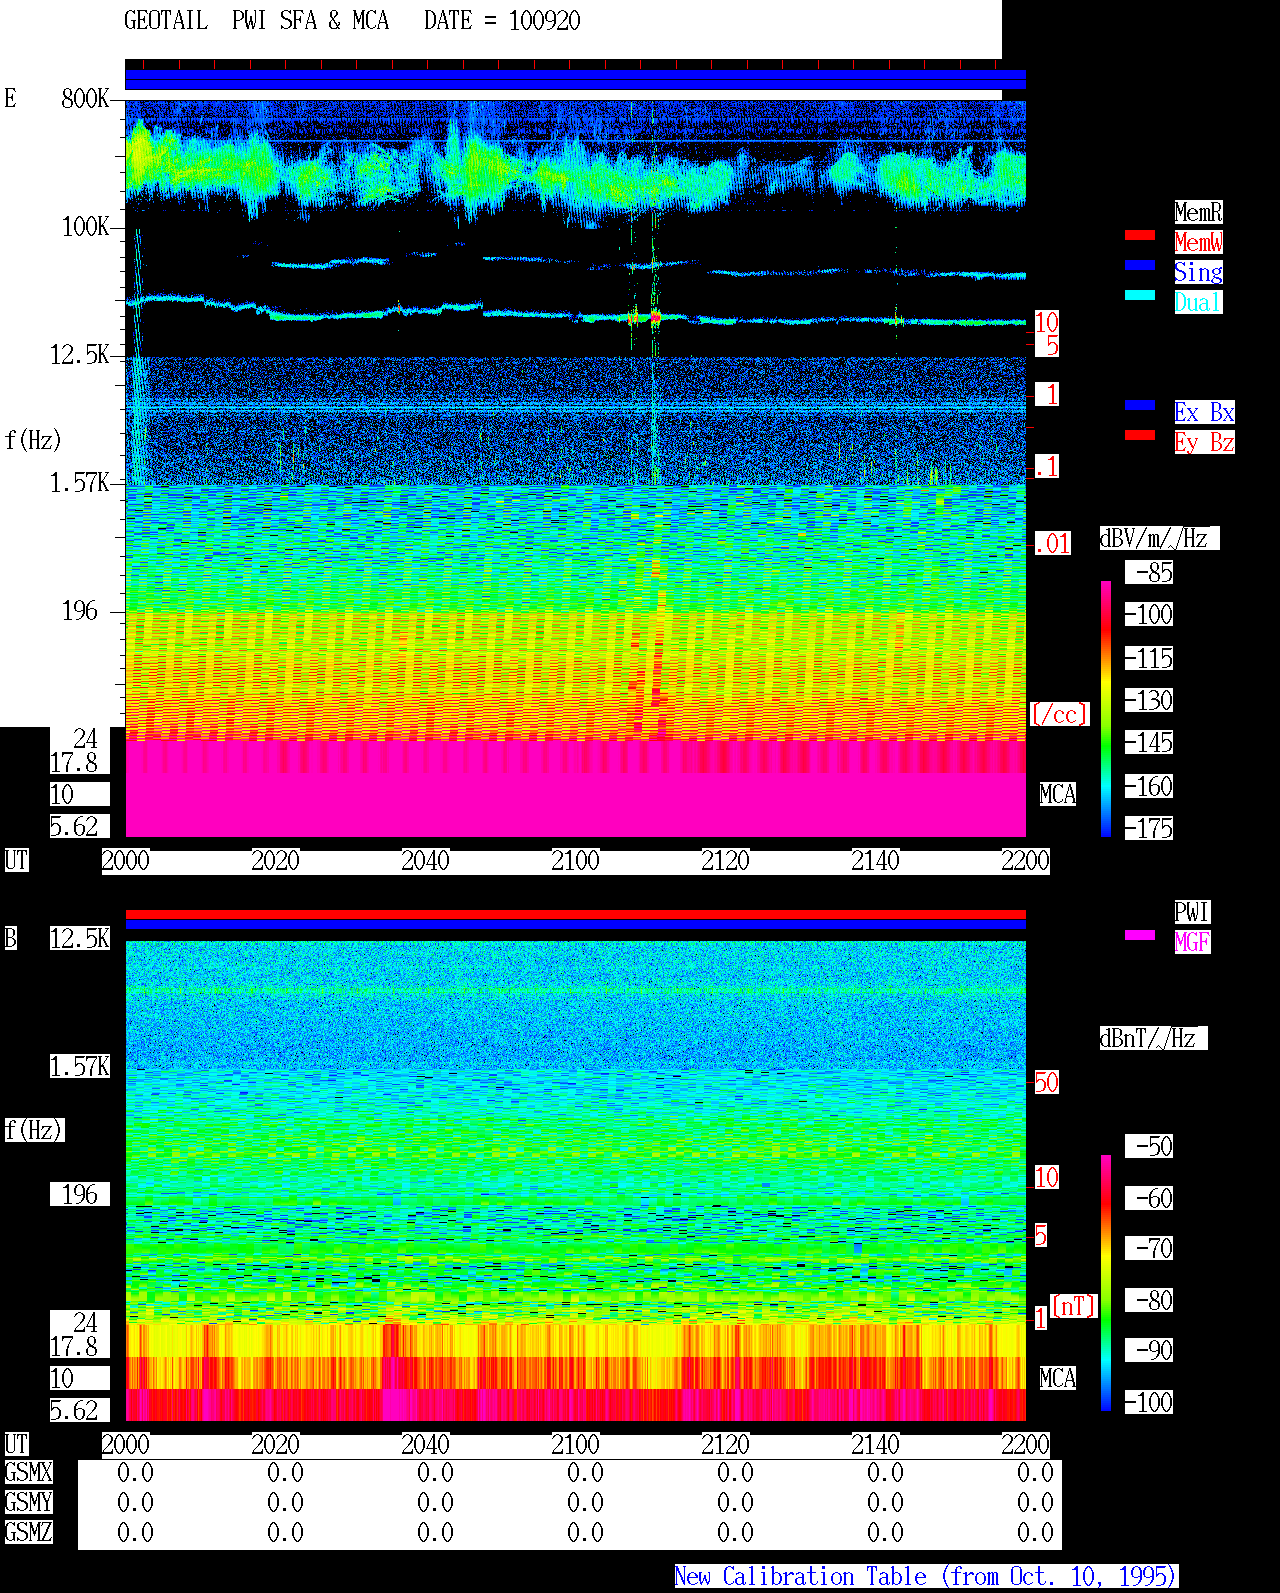The image size is (1280, 1593).
Task: Click the red Ey Bz legend label
Action: (x=1204, y=442)
